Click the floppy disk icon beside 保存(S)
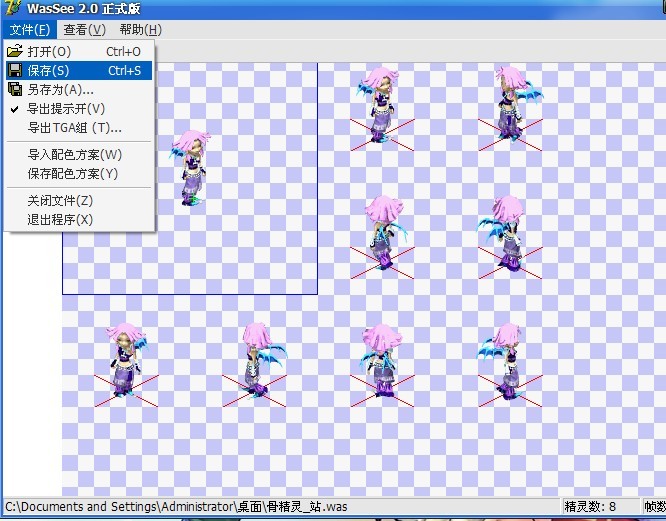Image resolution: width=666 pixels, height=521 pixels. (15, 70)
